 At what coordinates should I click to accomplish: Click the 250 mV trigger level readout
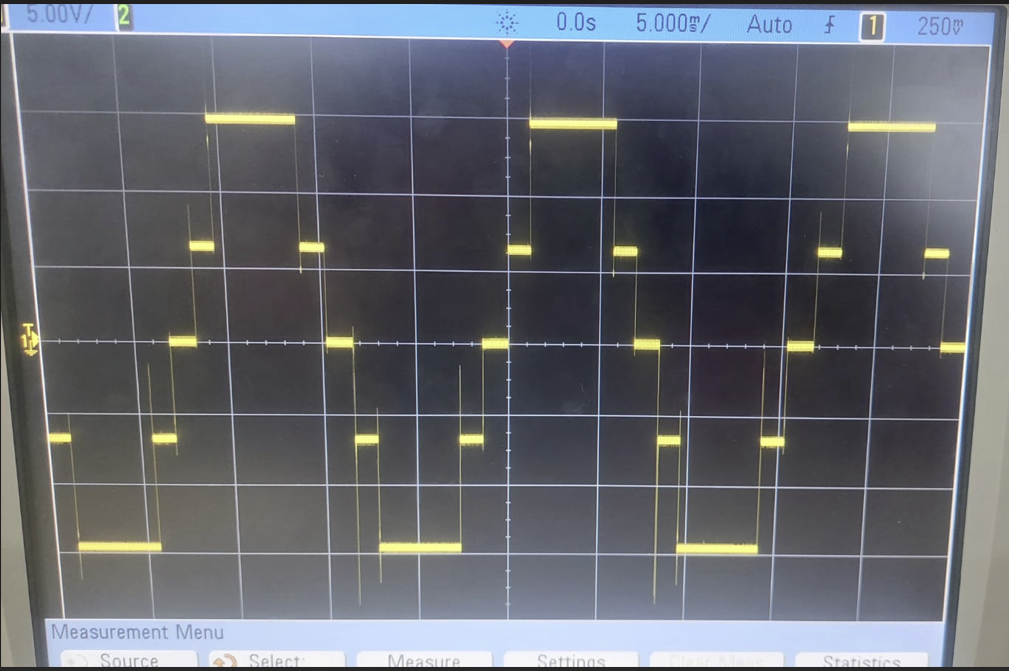pyautogui.click(x=940, y=26)
